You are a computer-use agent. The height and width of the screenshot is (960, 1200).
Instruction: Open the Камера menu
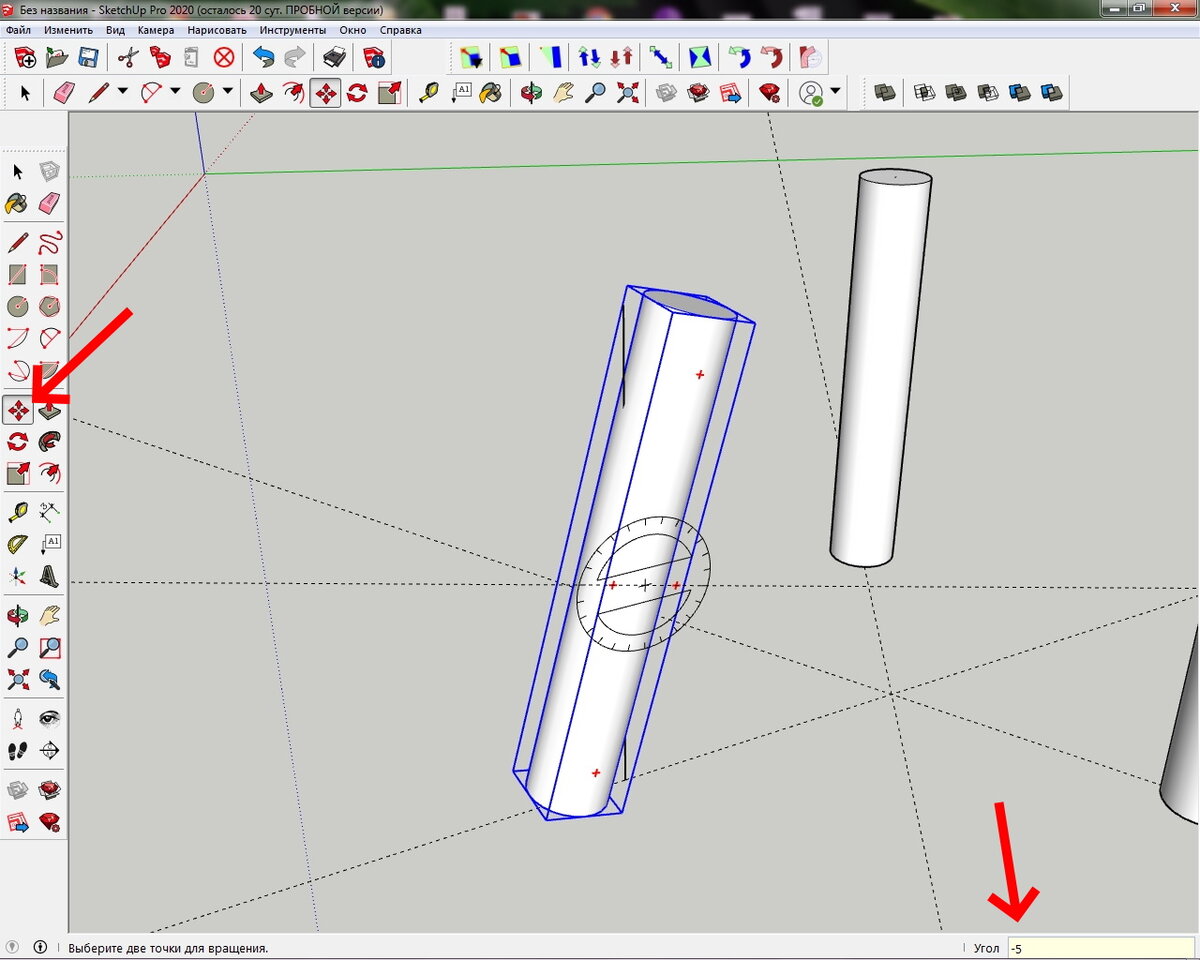pyautogui.click(x=155, y=30)
